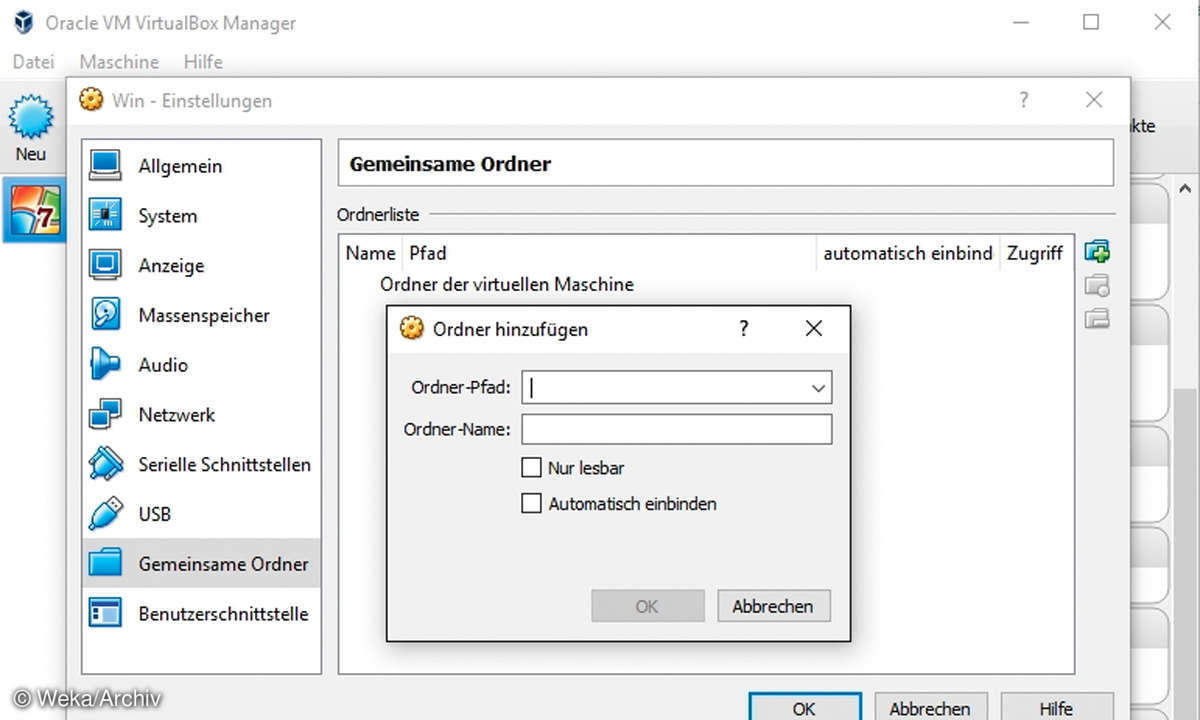The width and height of the screenshot is (1200, 720).
Task: Click the Zugriff column header
Action: (1035, 253)
